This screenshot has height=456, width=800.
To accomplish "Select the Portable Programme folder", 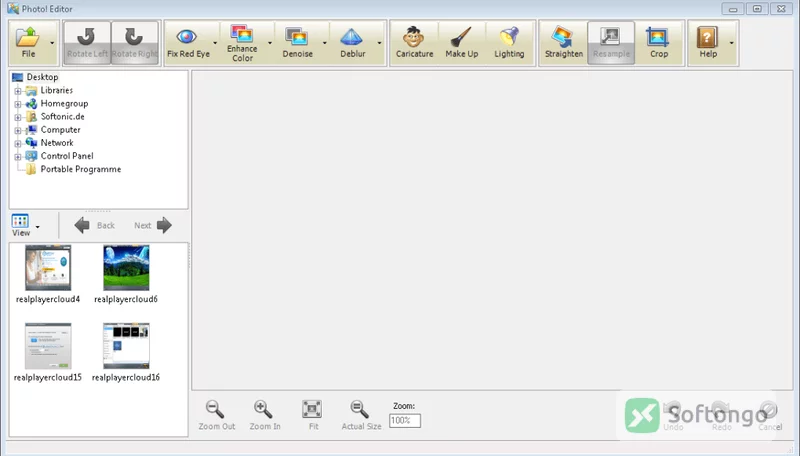I will pos(81,169).
